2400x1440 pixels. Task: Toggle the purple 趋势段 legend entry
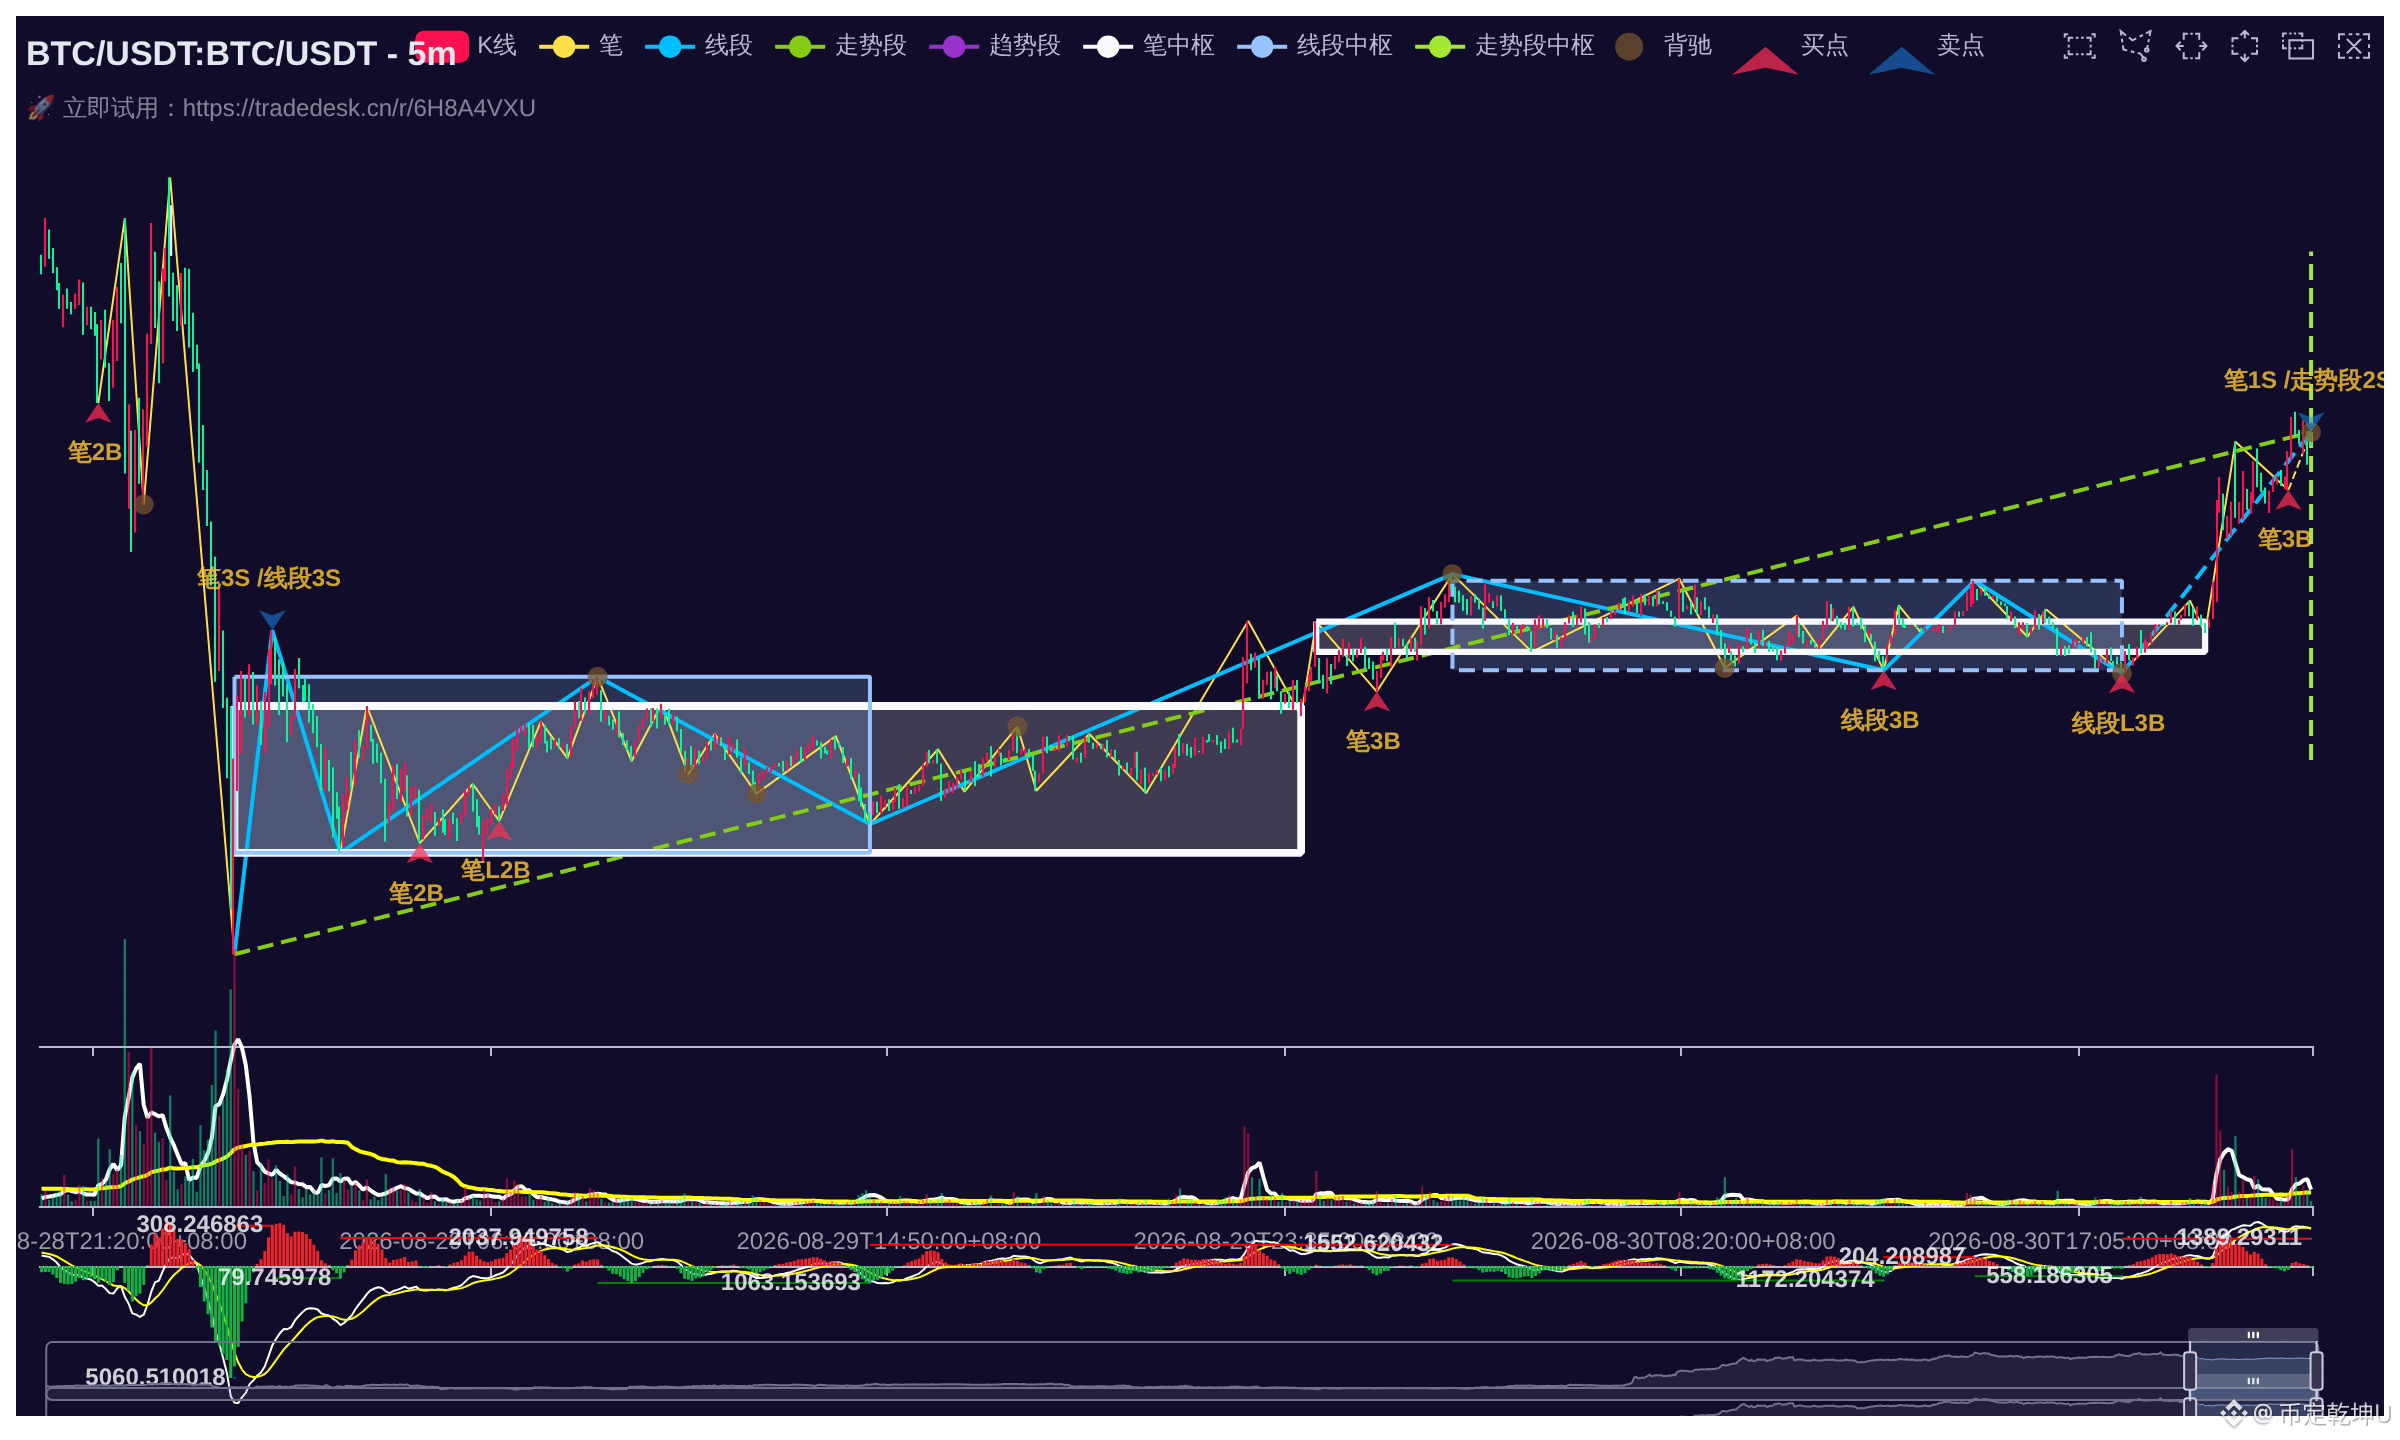pos(995,46)
